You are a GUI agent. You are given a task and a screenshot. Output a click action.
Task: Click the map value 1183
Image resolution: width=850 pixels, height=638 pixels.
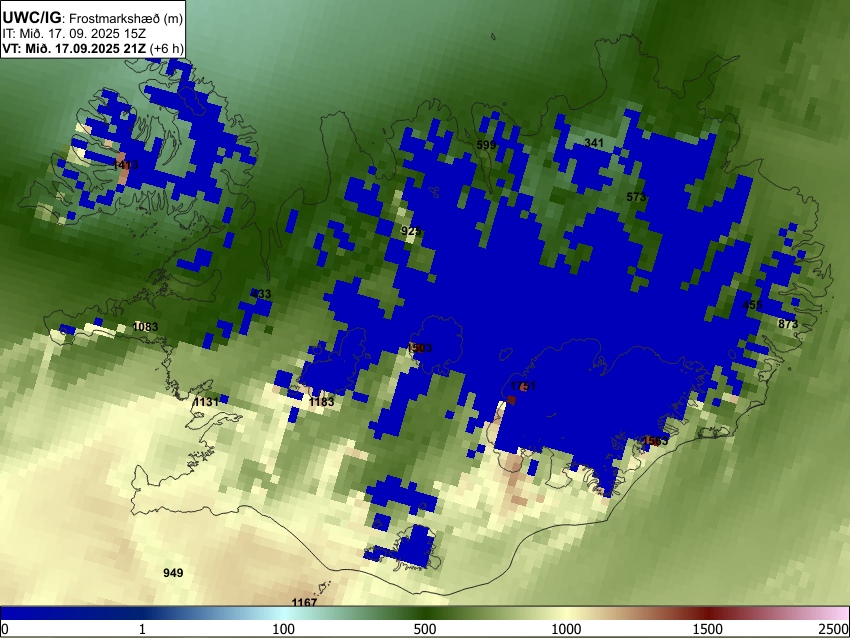[321, 402]
